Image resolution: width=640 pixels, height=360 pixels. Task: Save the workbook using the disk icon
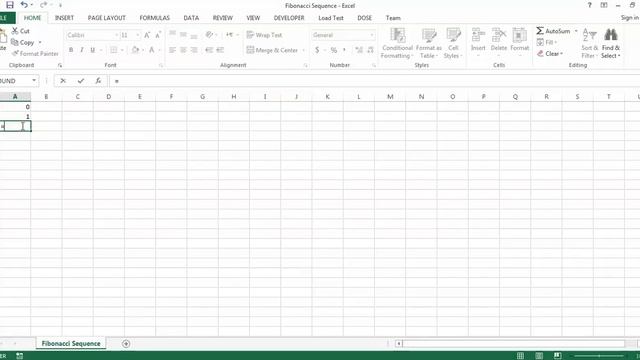tap(9, 5)
